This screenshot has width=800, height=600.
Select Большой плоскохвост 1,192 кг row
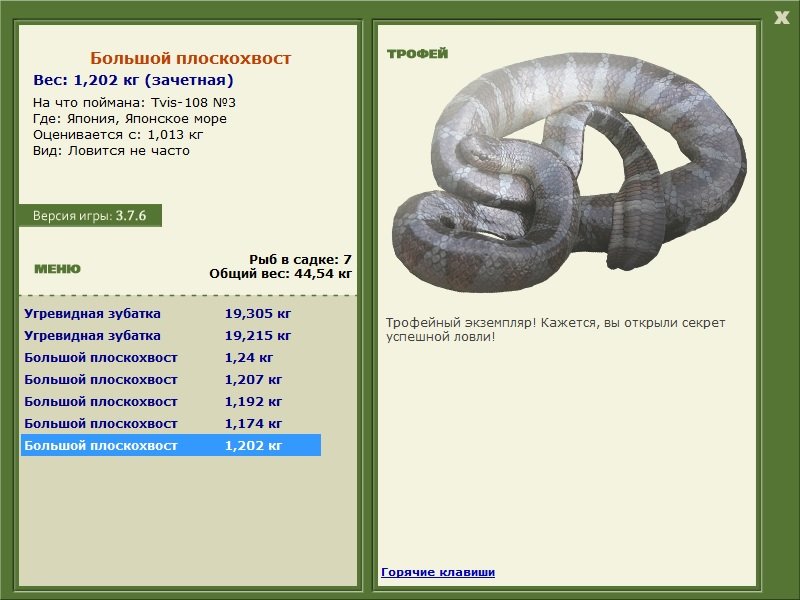(171, 401)
